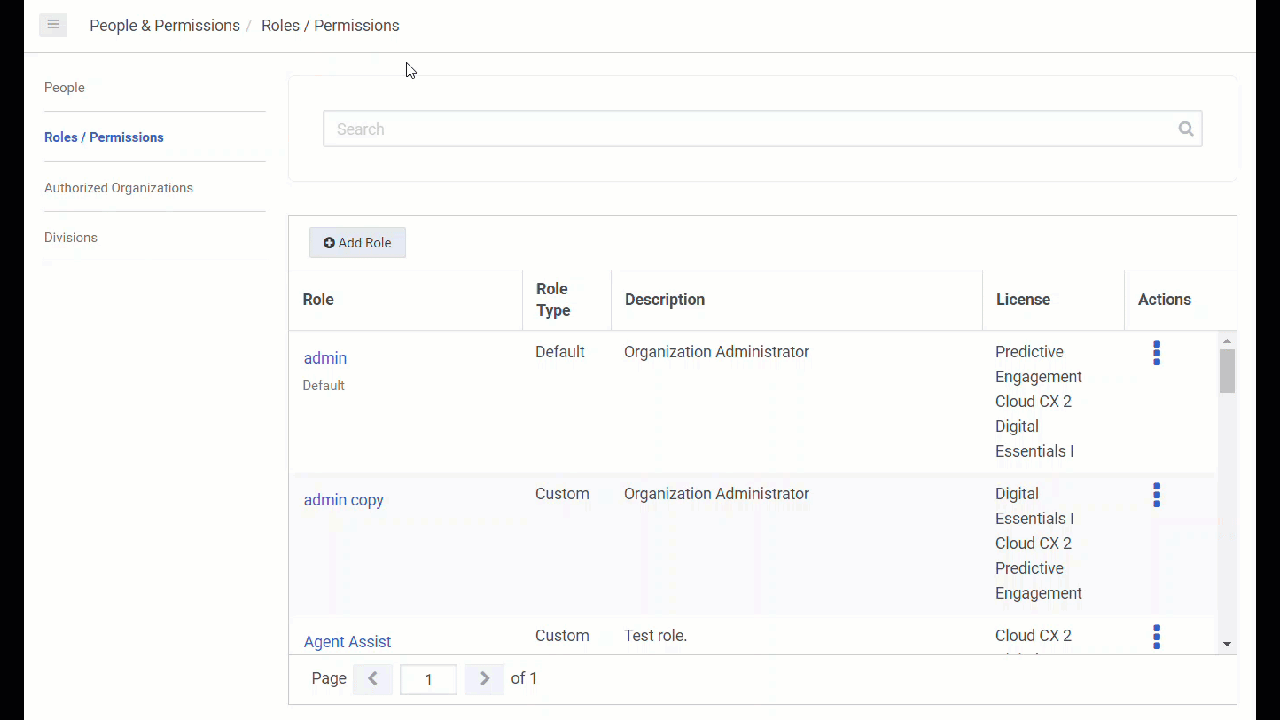1280x720 pixels.
Task: Select Authorized Organizations in sidebar
Action: [x=118, y=188]
